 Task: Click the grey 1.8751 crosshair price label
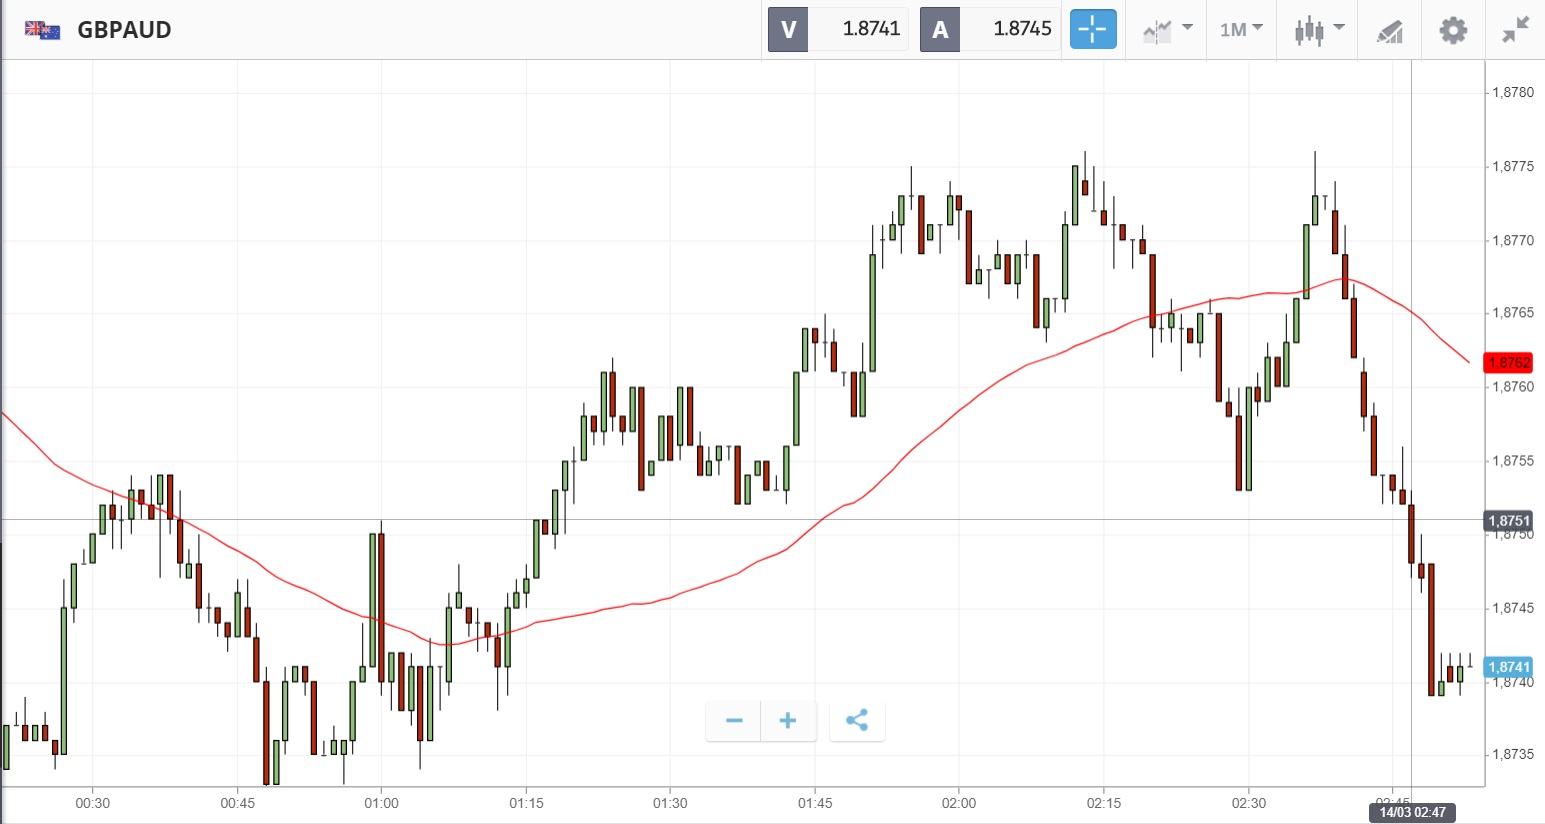(x=1508, y=520)
